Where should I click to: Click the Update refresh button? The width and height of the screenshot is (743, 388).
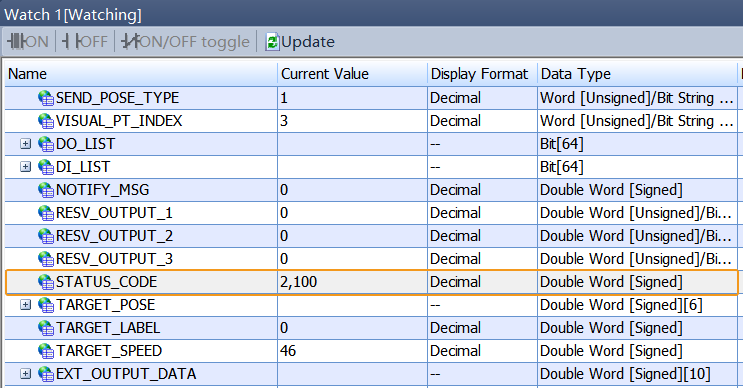[300, 42]
